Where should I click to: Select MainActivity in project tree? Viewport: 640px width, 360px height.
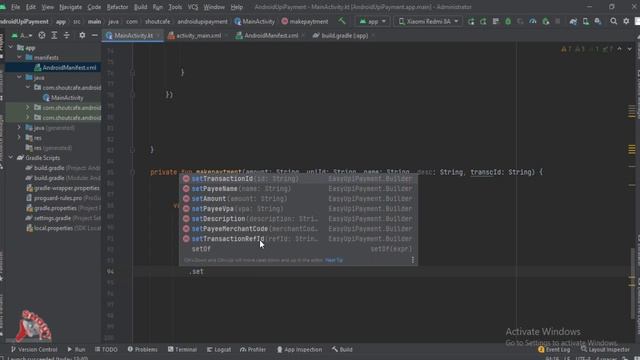coord(63,98)
